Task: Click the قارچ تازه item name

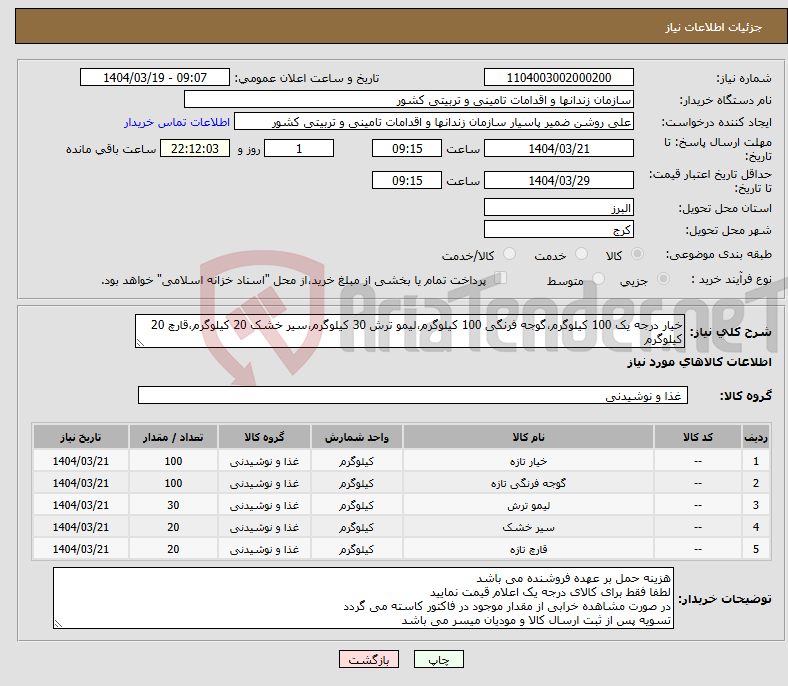Action: (x=528, y=549)
